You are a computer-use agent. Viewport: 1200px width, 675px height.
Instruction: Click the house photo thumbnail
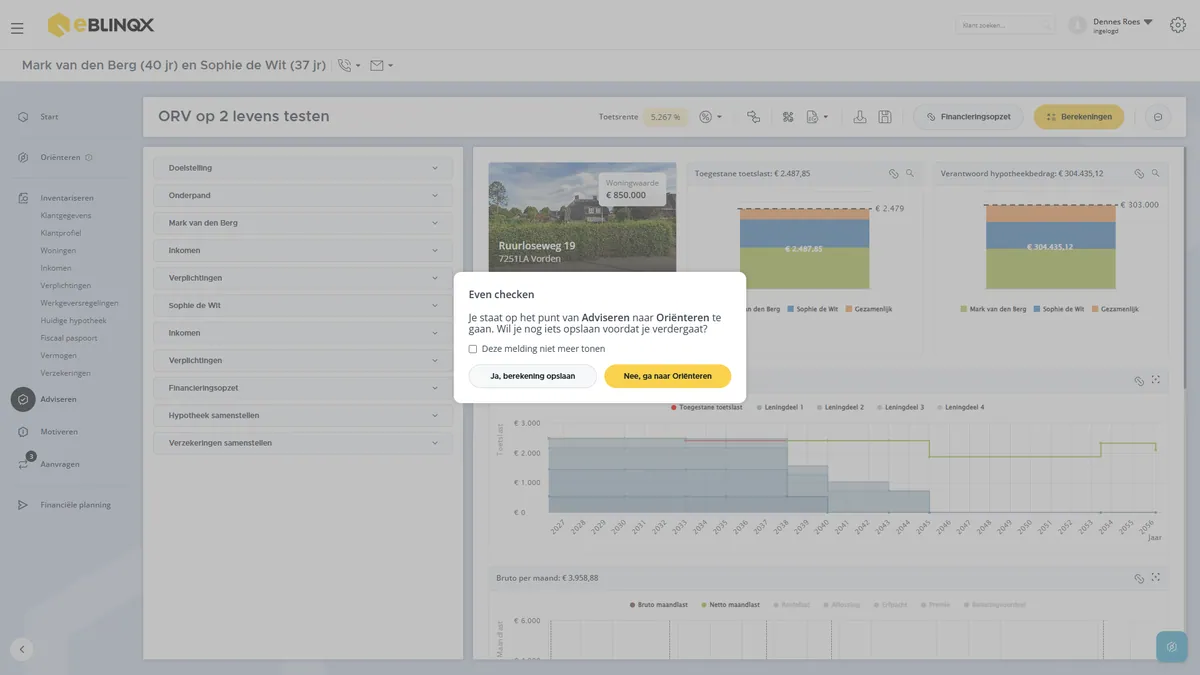[x=582, y=216]
